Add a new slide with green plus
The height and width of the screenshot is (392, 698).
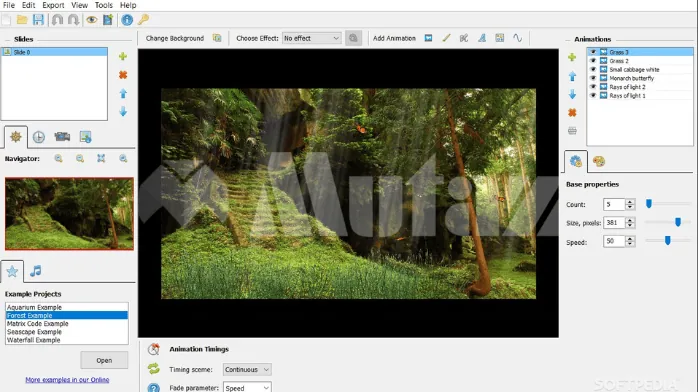pos(123,56)
